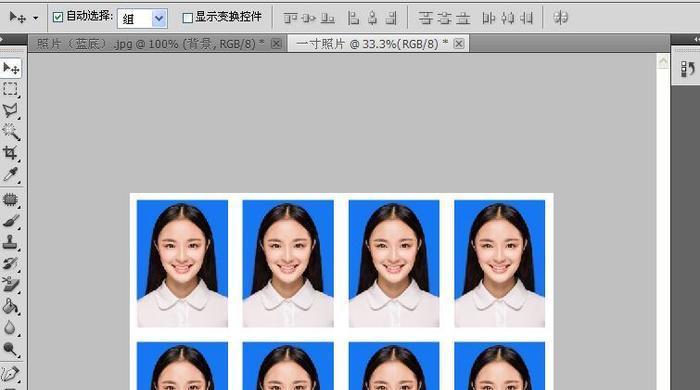This screenshot has height=390, width=700.
Task: Select the Polygonal Lasso tool
Action: coord(10,110)
